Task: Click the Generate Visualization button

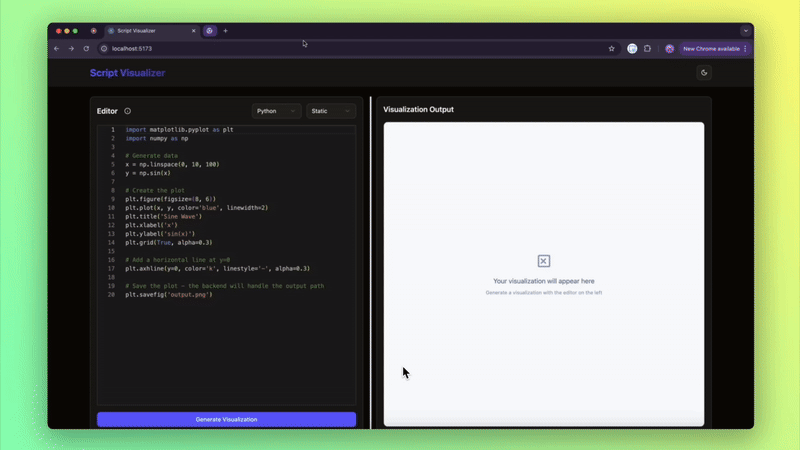Action: click(x=227, y=419)
